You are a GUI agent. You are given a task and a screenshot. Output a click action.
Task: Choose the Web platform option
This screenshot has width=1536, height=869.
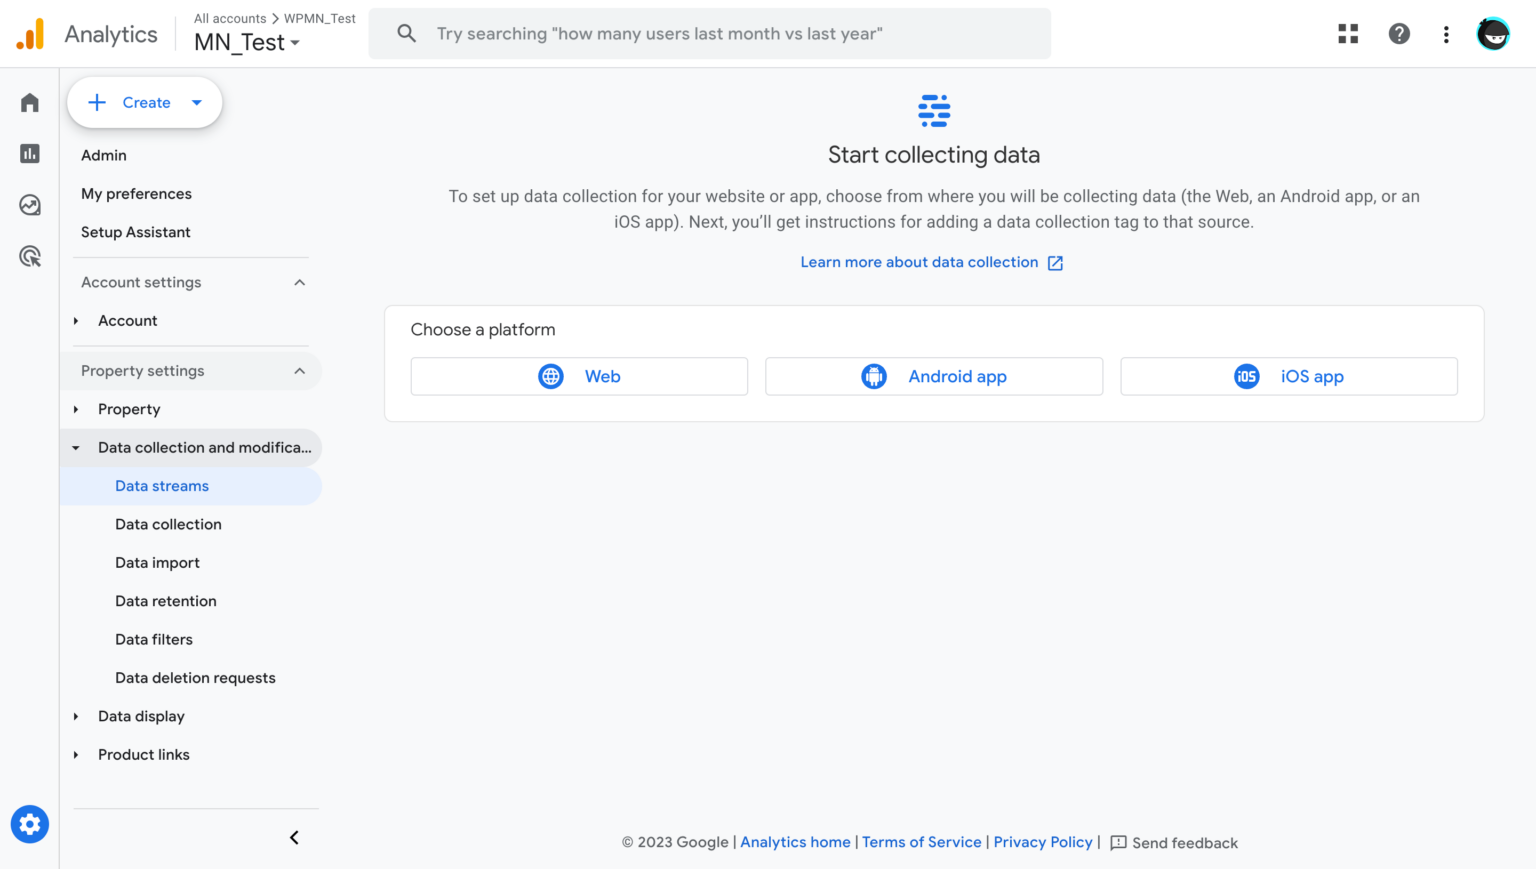click(x=579, y=376)
